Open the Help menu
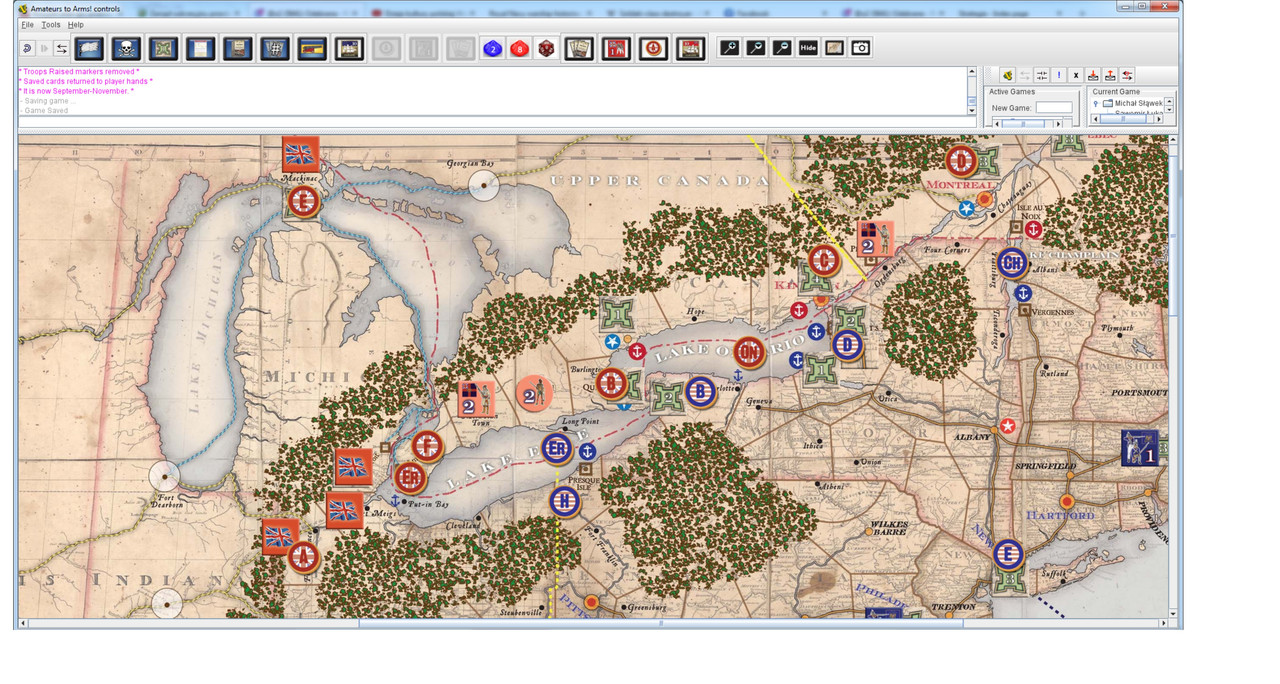The width and height of the screenshot is (1280, 684). pyautogui.click(x=76, y=24)
